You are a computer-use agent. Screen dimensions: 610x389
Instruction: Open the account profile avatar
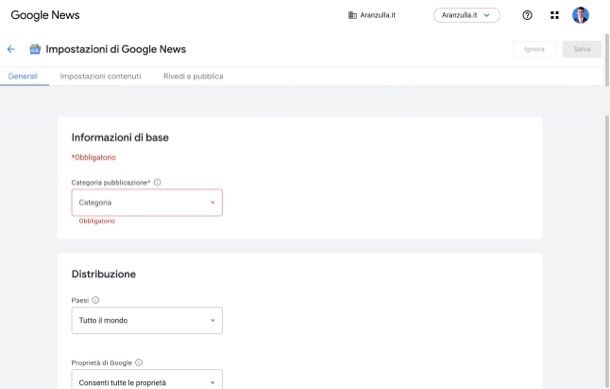(580, 15)
